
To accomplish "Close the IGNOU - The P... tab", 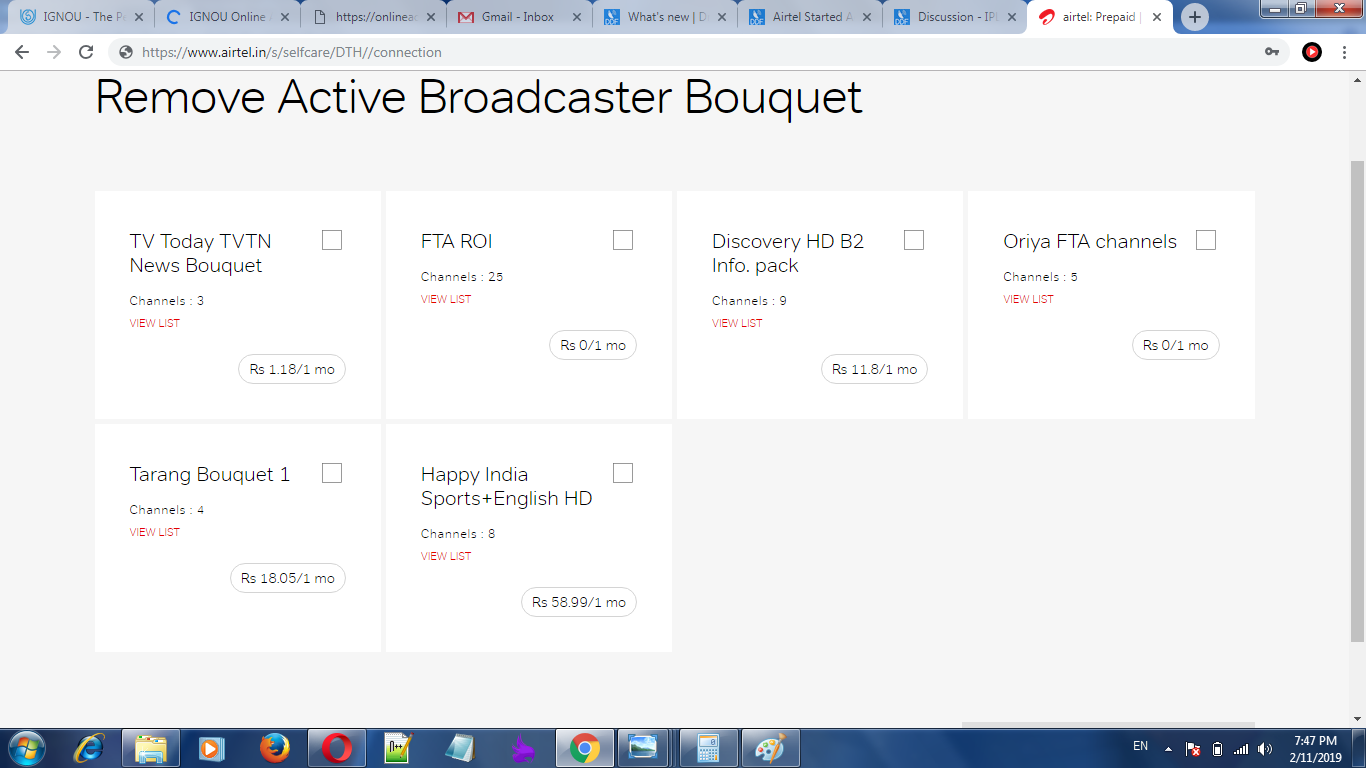I will [139, 17].
